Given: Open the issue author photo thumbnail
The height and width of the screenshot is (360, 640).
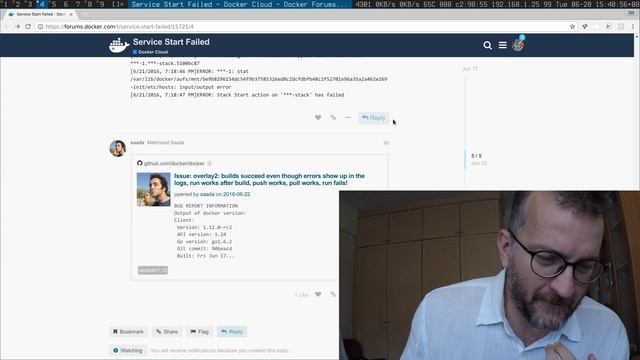Looking at the screenshot, I should coord(153,189).
